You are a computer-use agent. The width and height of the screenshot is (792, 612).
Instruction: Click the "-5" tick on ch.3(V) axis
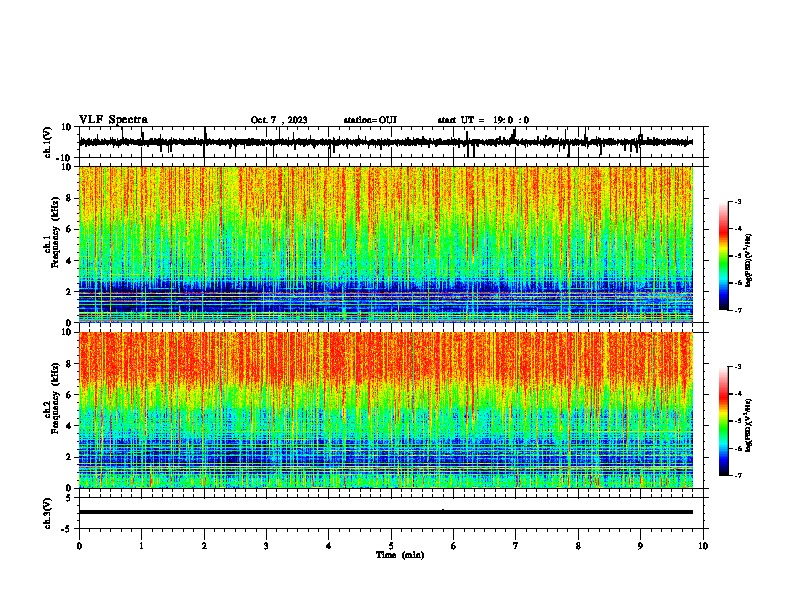(68, 528)
